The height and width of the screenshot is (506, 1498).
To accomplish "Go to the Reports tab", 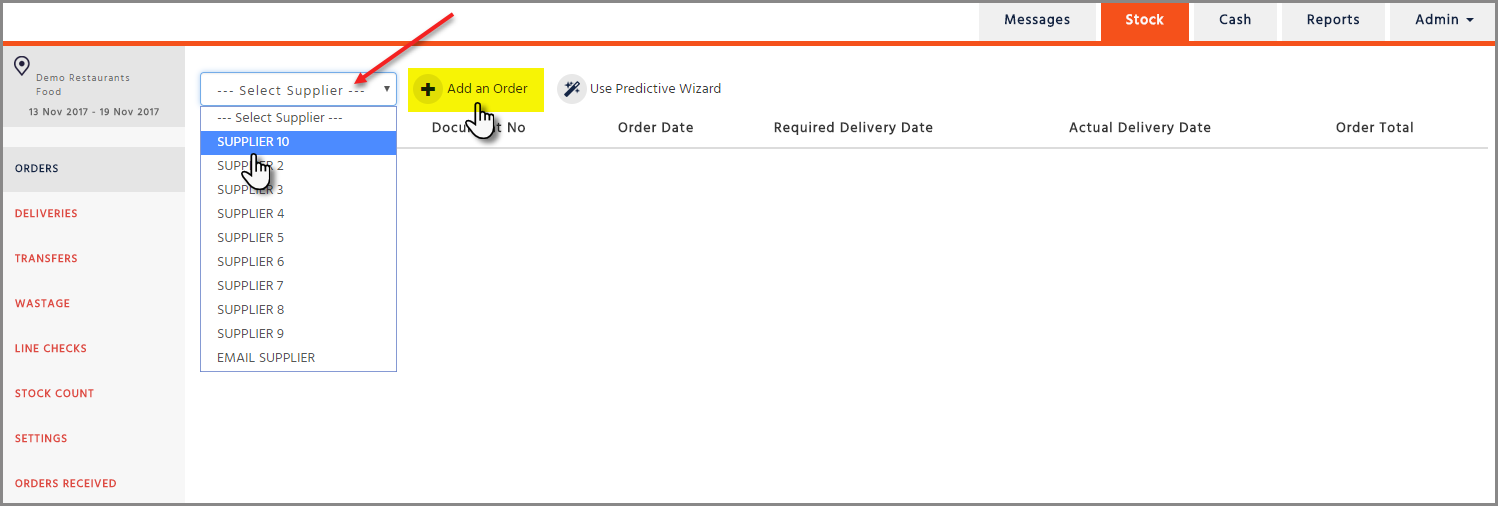I will pos(1333,20).
